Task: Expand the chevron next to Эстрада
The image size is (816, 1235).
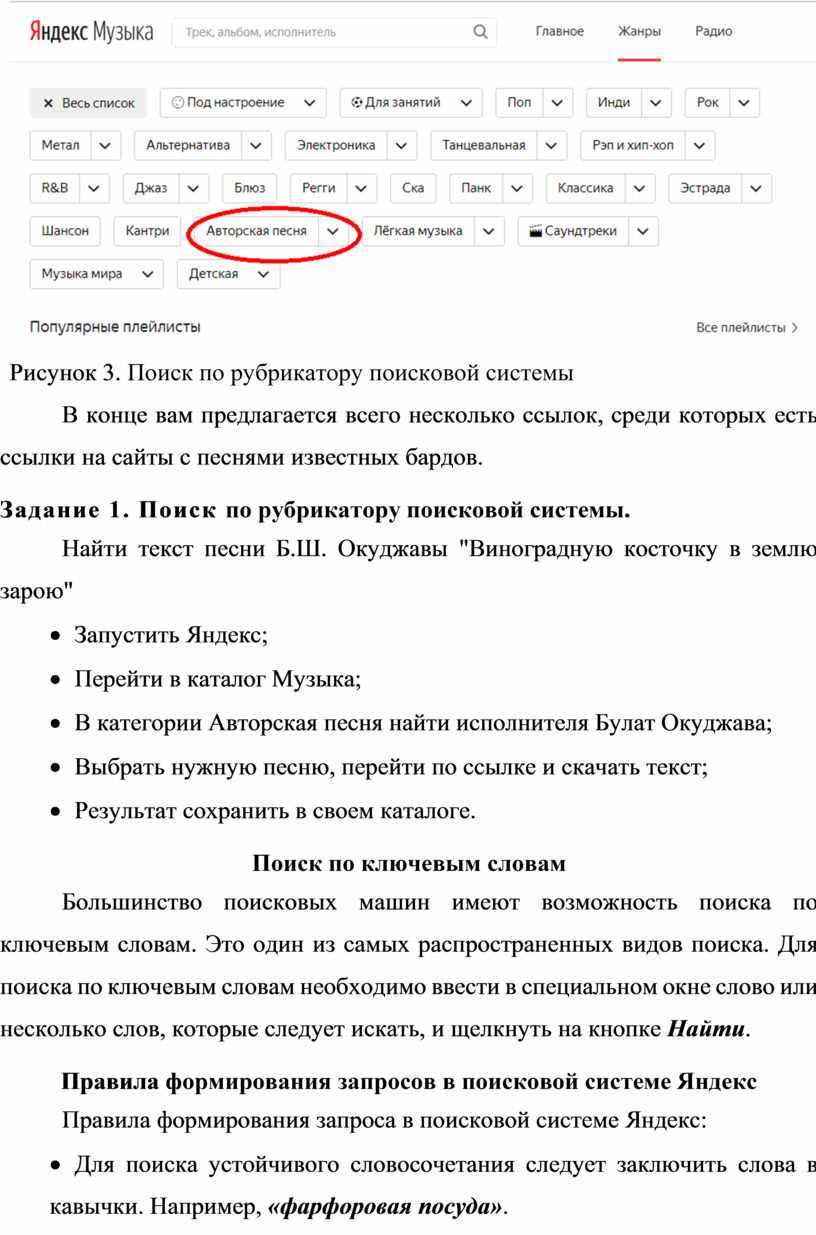Action: 757,188
